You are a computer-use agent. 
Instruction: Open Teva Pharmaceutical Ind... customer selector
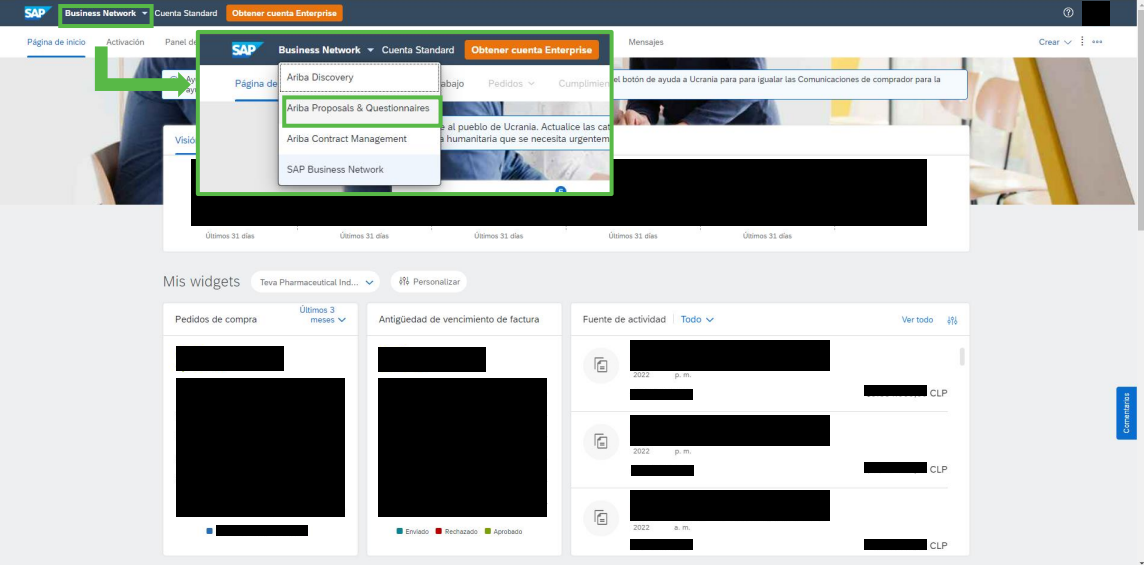click(x=315, y=282)
